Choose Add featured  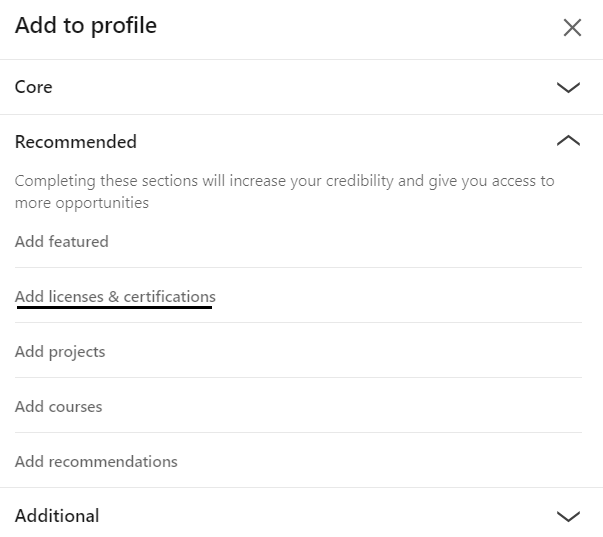pos(61,241)
